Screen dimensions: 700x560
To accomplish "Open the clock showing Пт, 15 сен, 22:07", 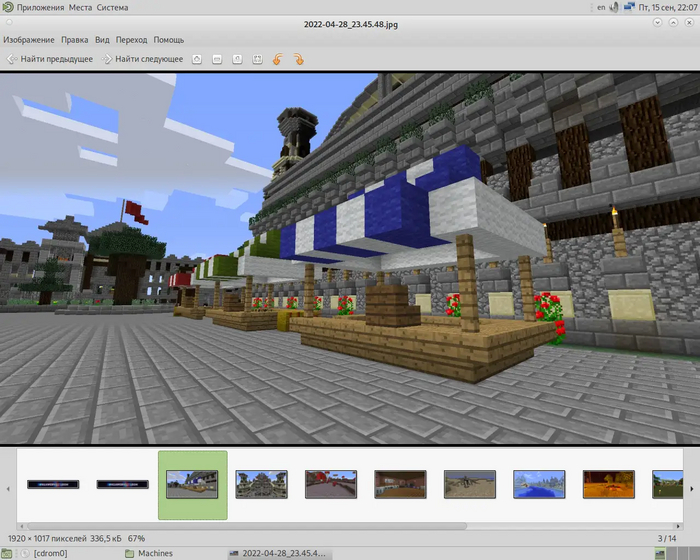I will (x=667, y=7).
